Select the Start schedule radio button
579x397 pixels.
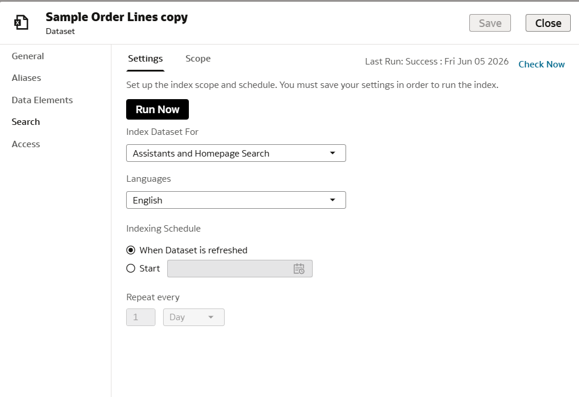pyautogui.click(x=131, y=268)
